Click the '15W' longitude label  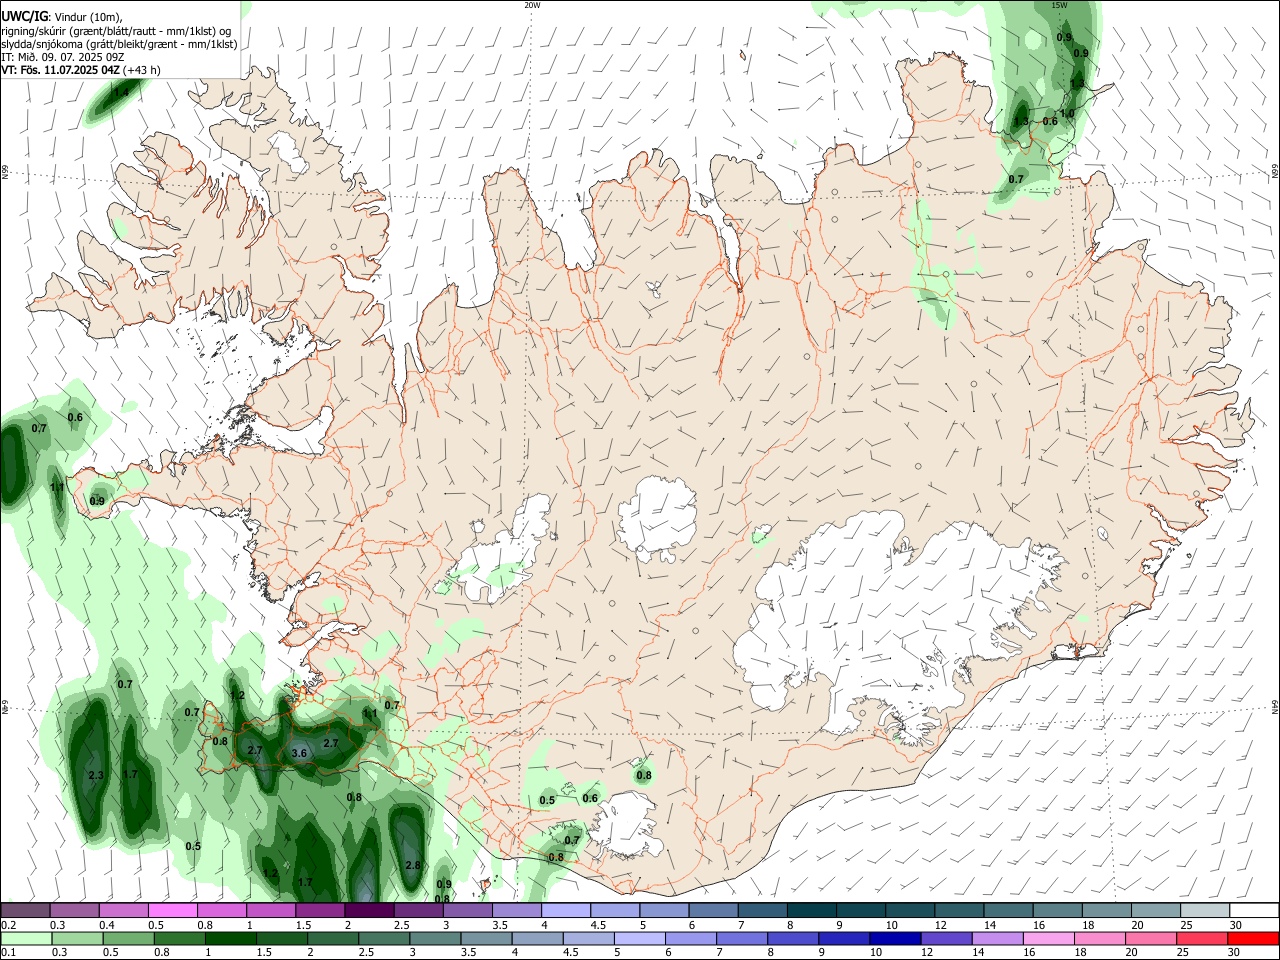1059,5
